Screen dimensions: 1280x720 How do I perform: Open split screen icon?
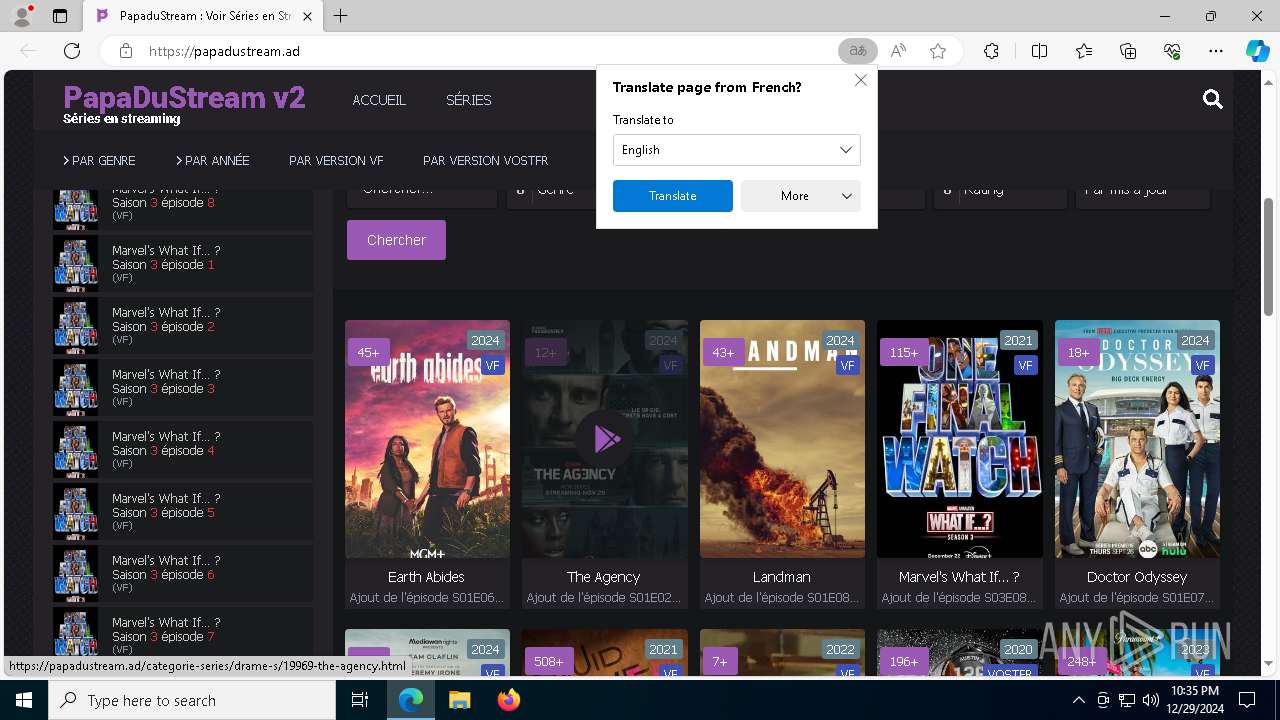(x=1039, y=51)
